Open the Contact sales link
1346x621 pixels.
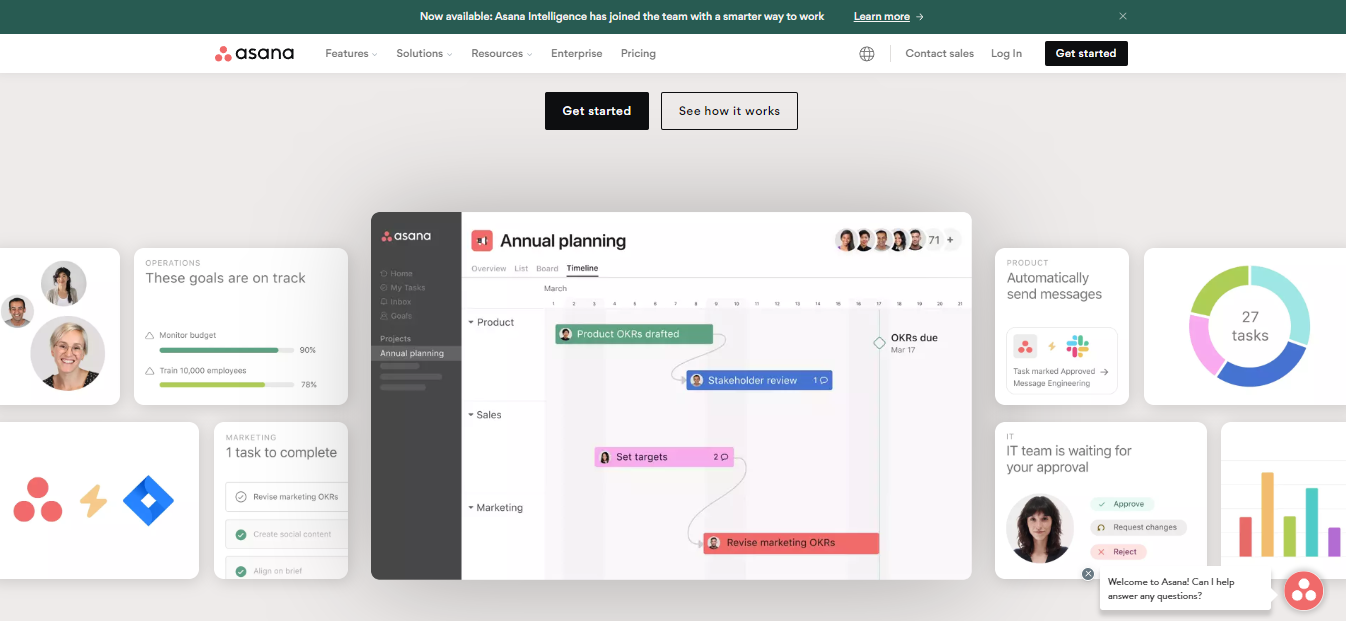(939, 54)
